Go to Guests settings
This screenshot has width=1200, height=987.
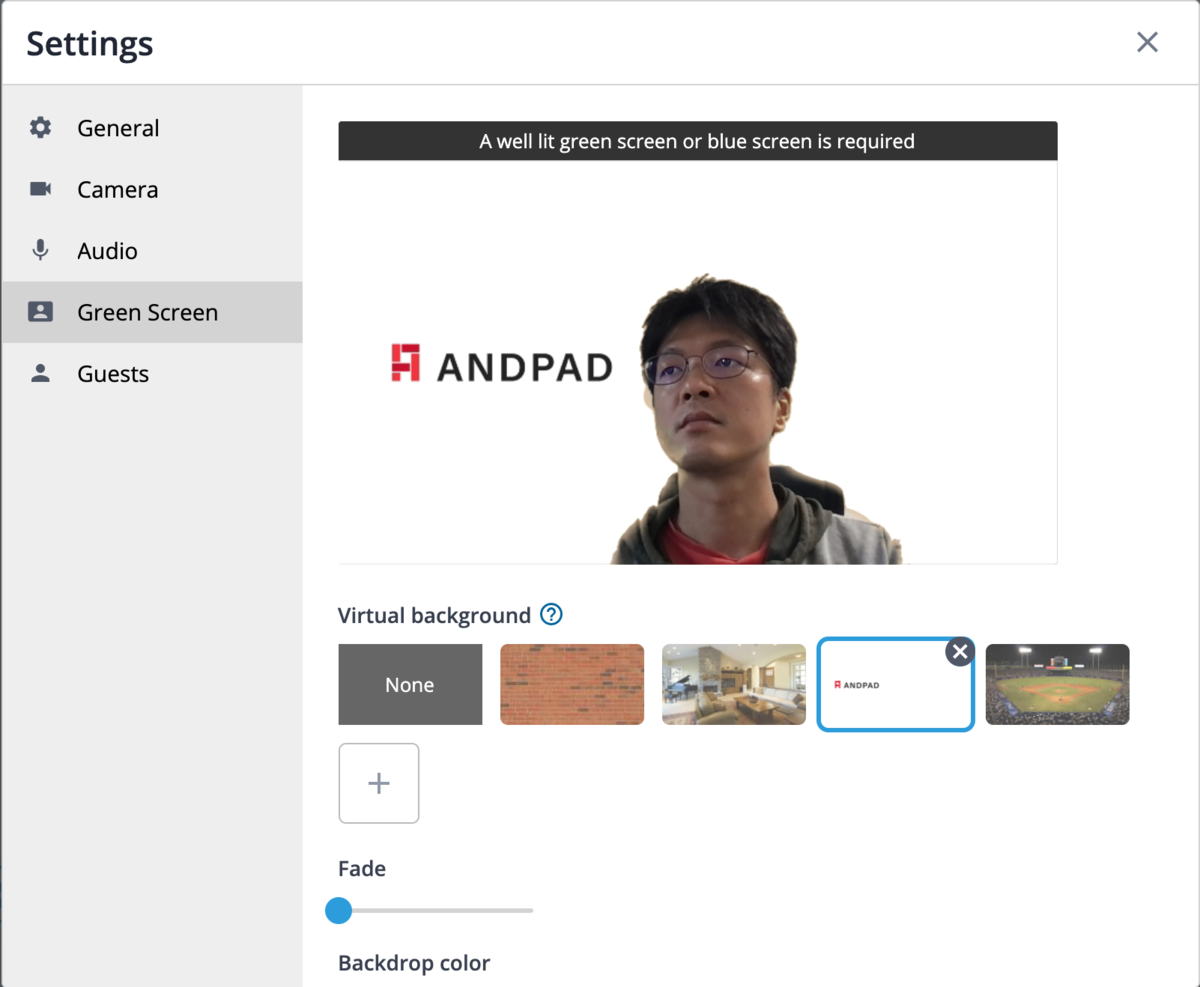click(152, 374)
